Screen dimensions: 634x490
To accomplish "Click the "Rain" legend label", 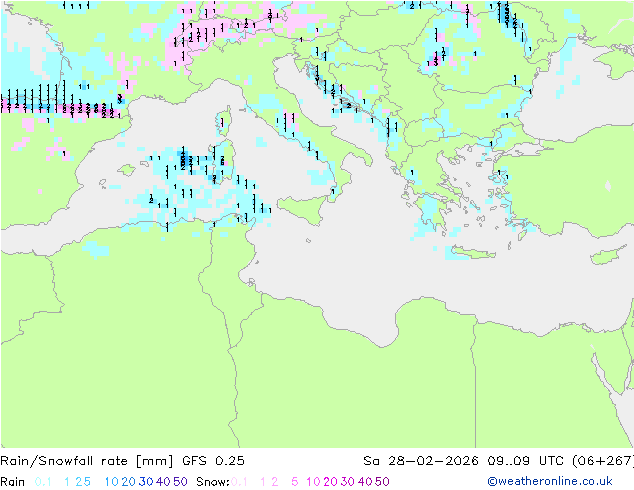I will [x=13, y=482].
